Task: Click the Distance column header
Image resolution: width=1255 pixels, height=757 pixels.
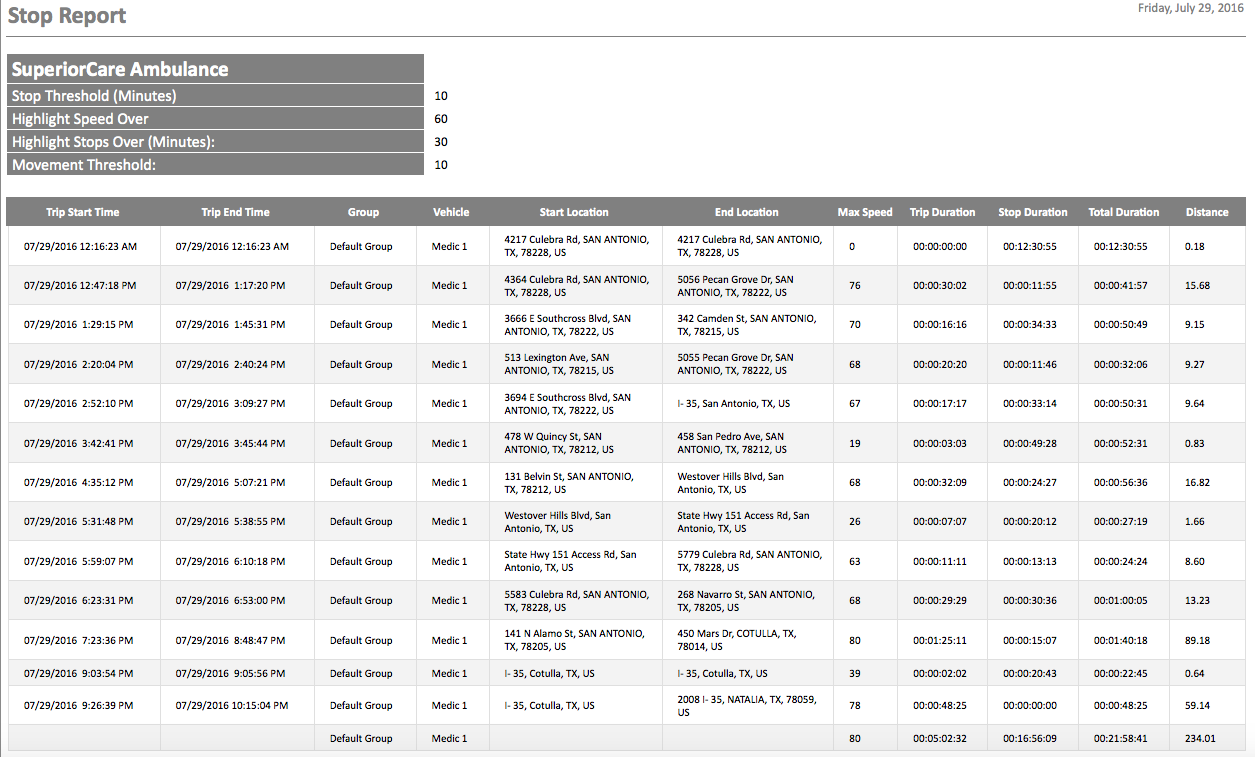Action: point(1207,212)
